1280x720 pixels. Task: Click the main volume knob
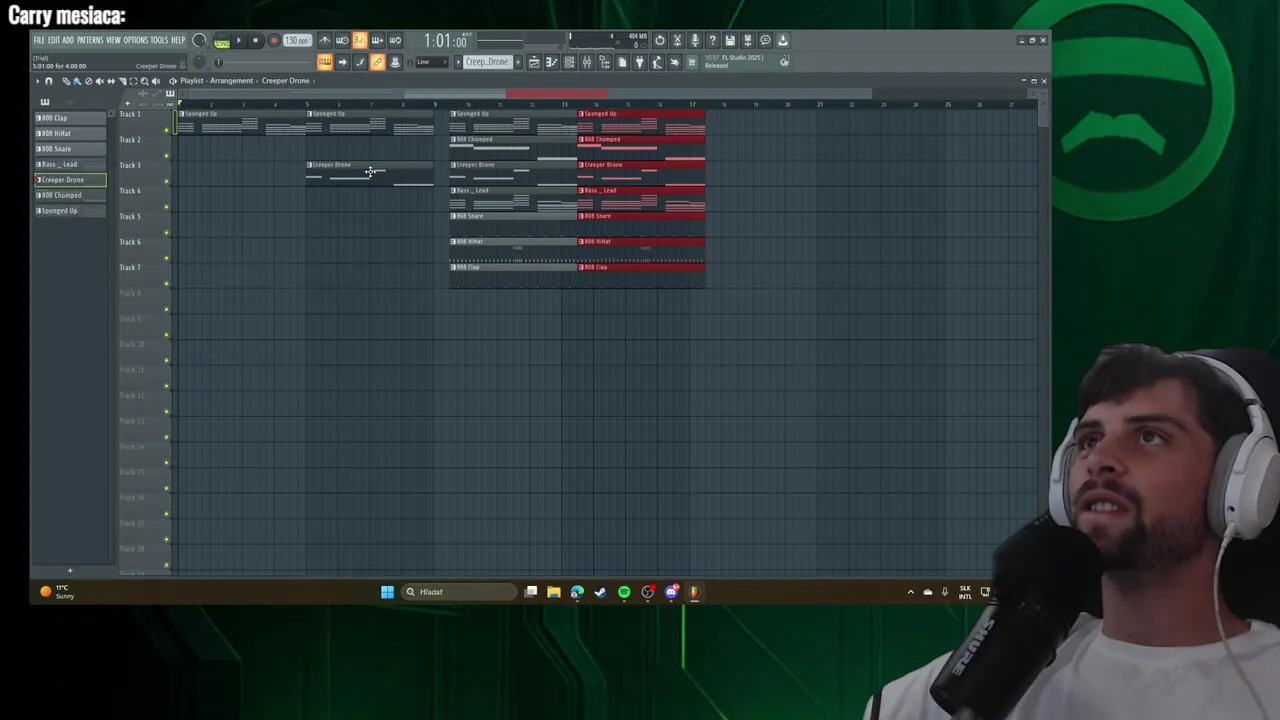pyautogui.click(x=199, y=41)
